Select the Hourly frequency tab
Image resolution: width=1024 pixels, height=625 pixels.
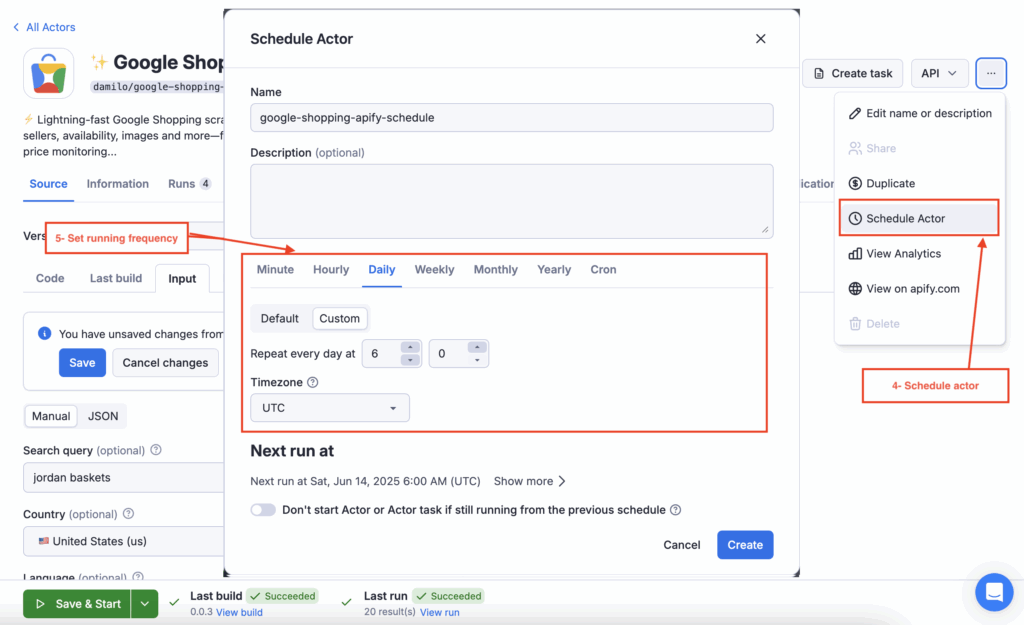tap(331, 269)
